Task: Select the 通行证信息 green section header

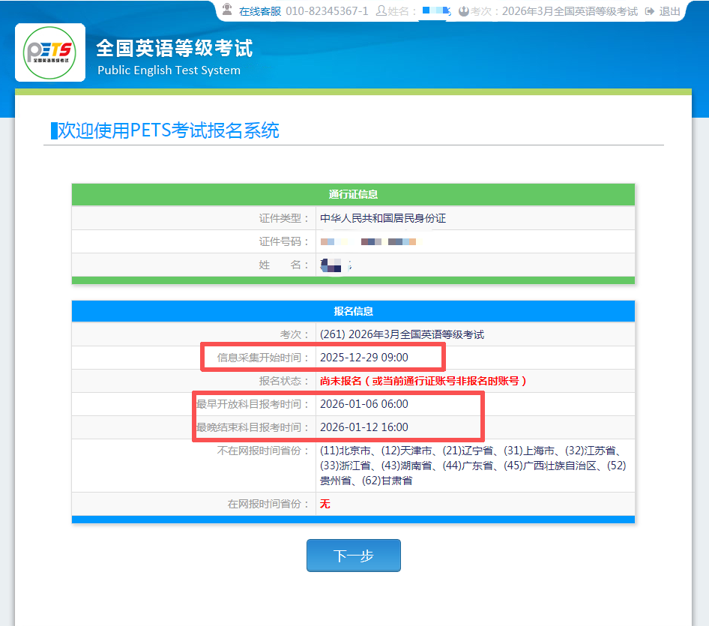Action: coord(353,194)
